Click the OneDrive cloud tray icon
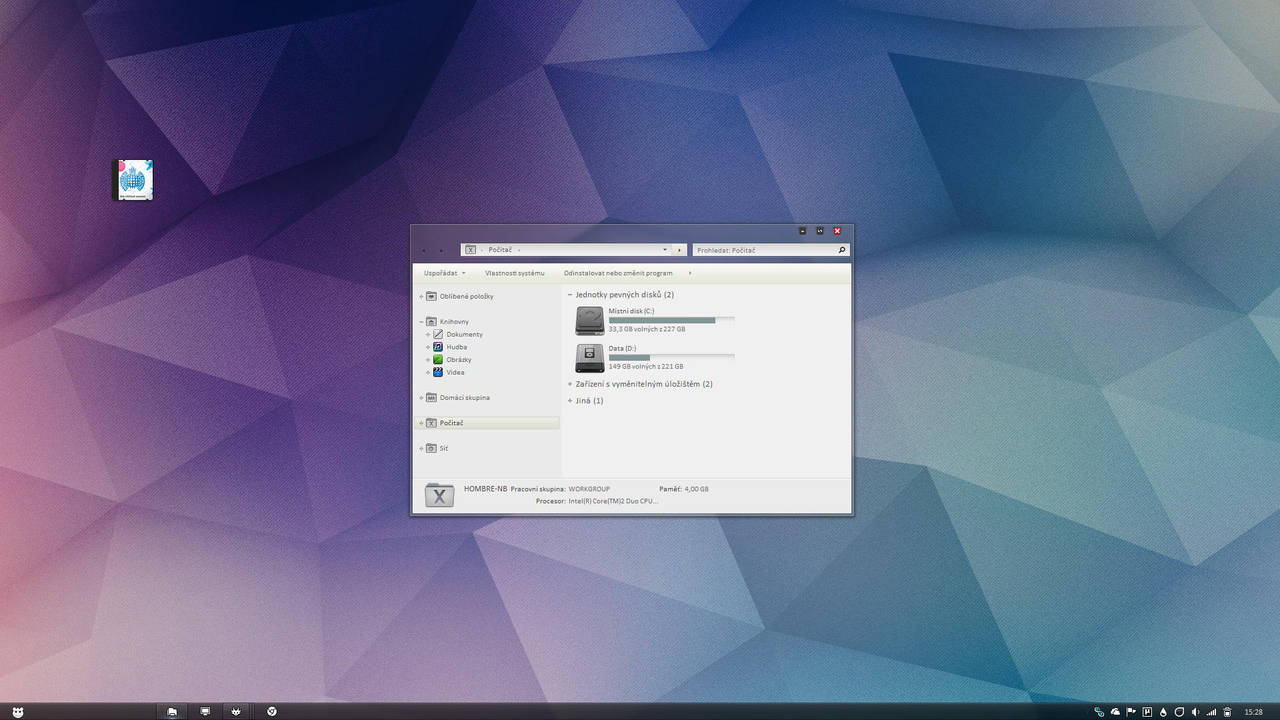Screen dimensions: 1280x720 point(1115,712)
